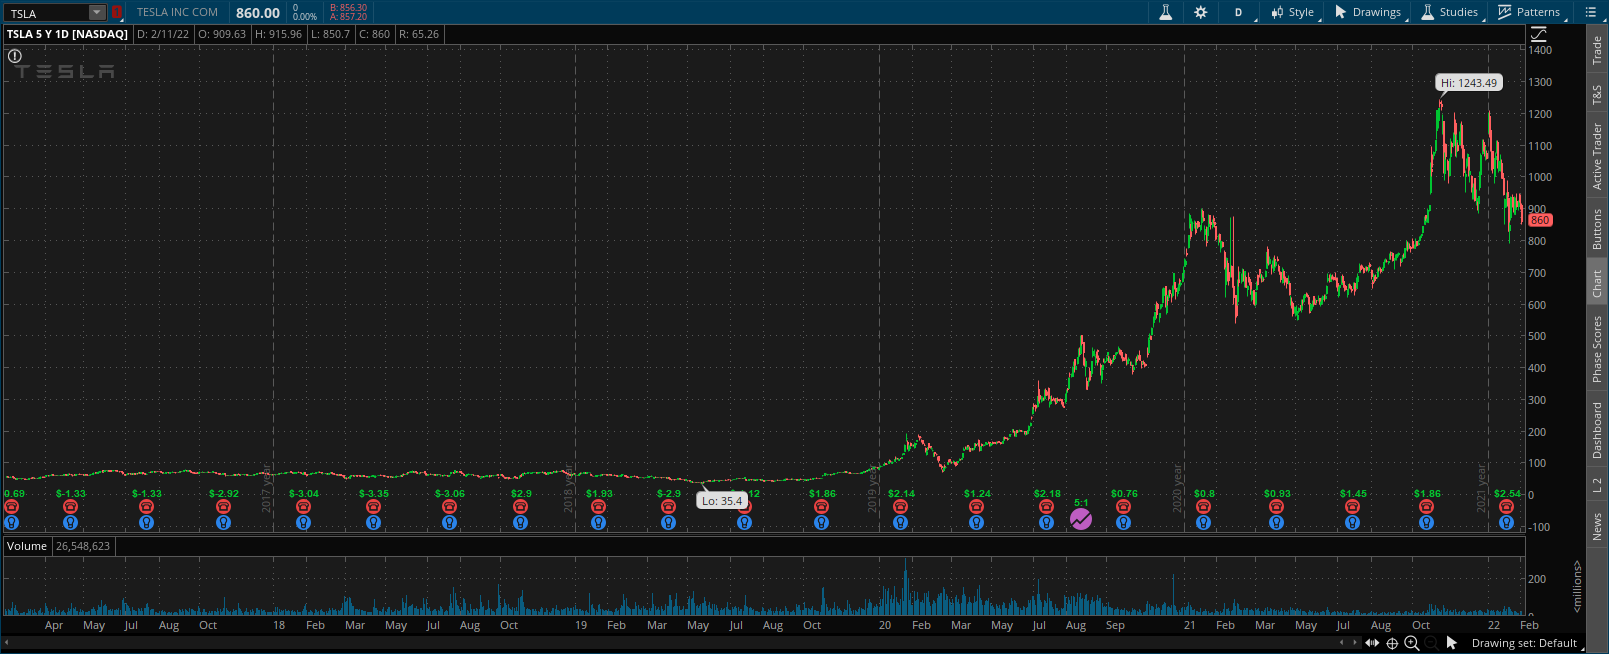Click earnings phone icon for $-2.92

click(x=223, y=507)
